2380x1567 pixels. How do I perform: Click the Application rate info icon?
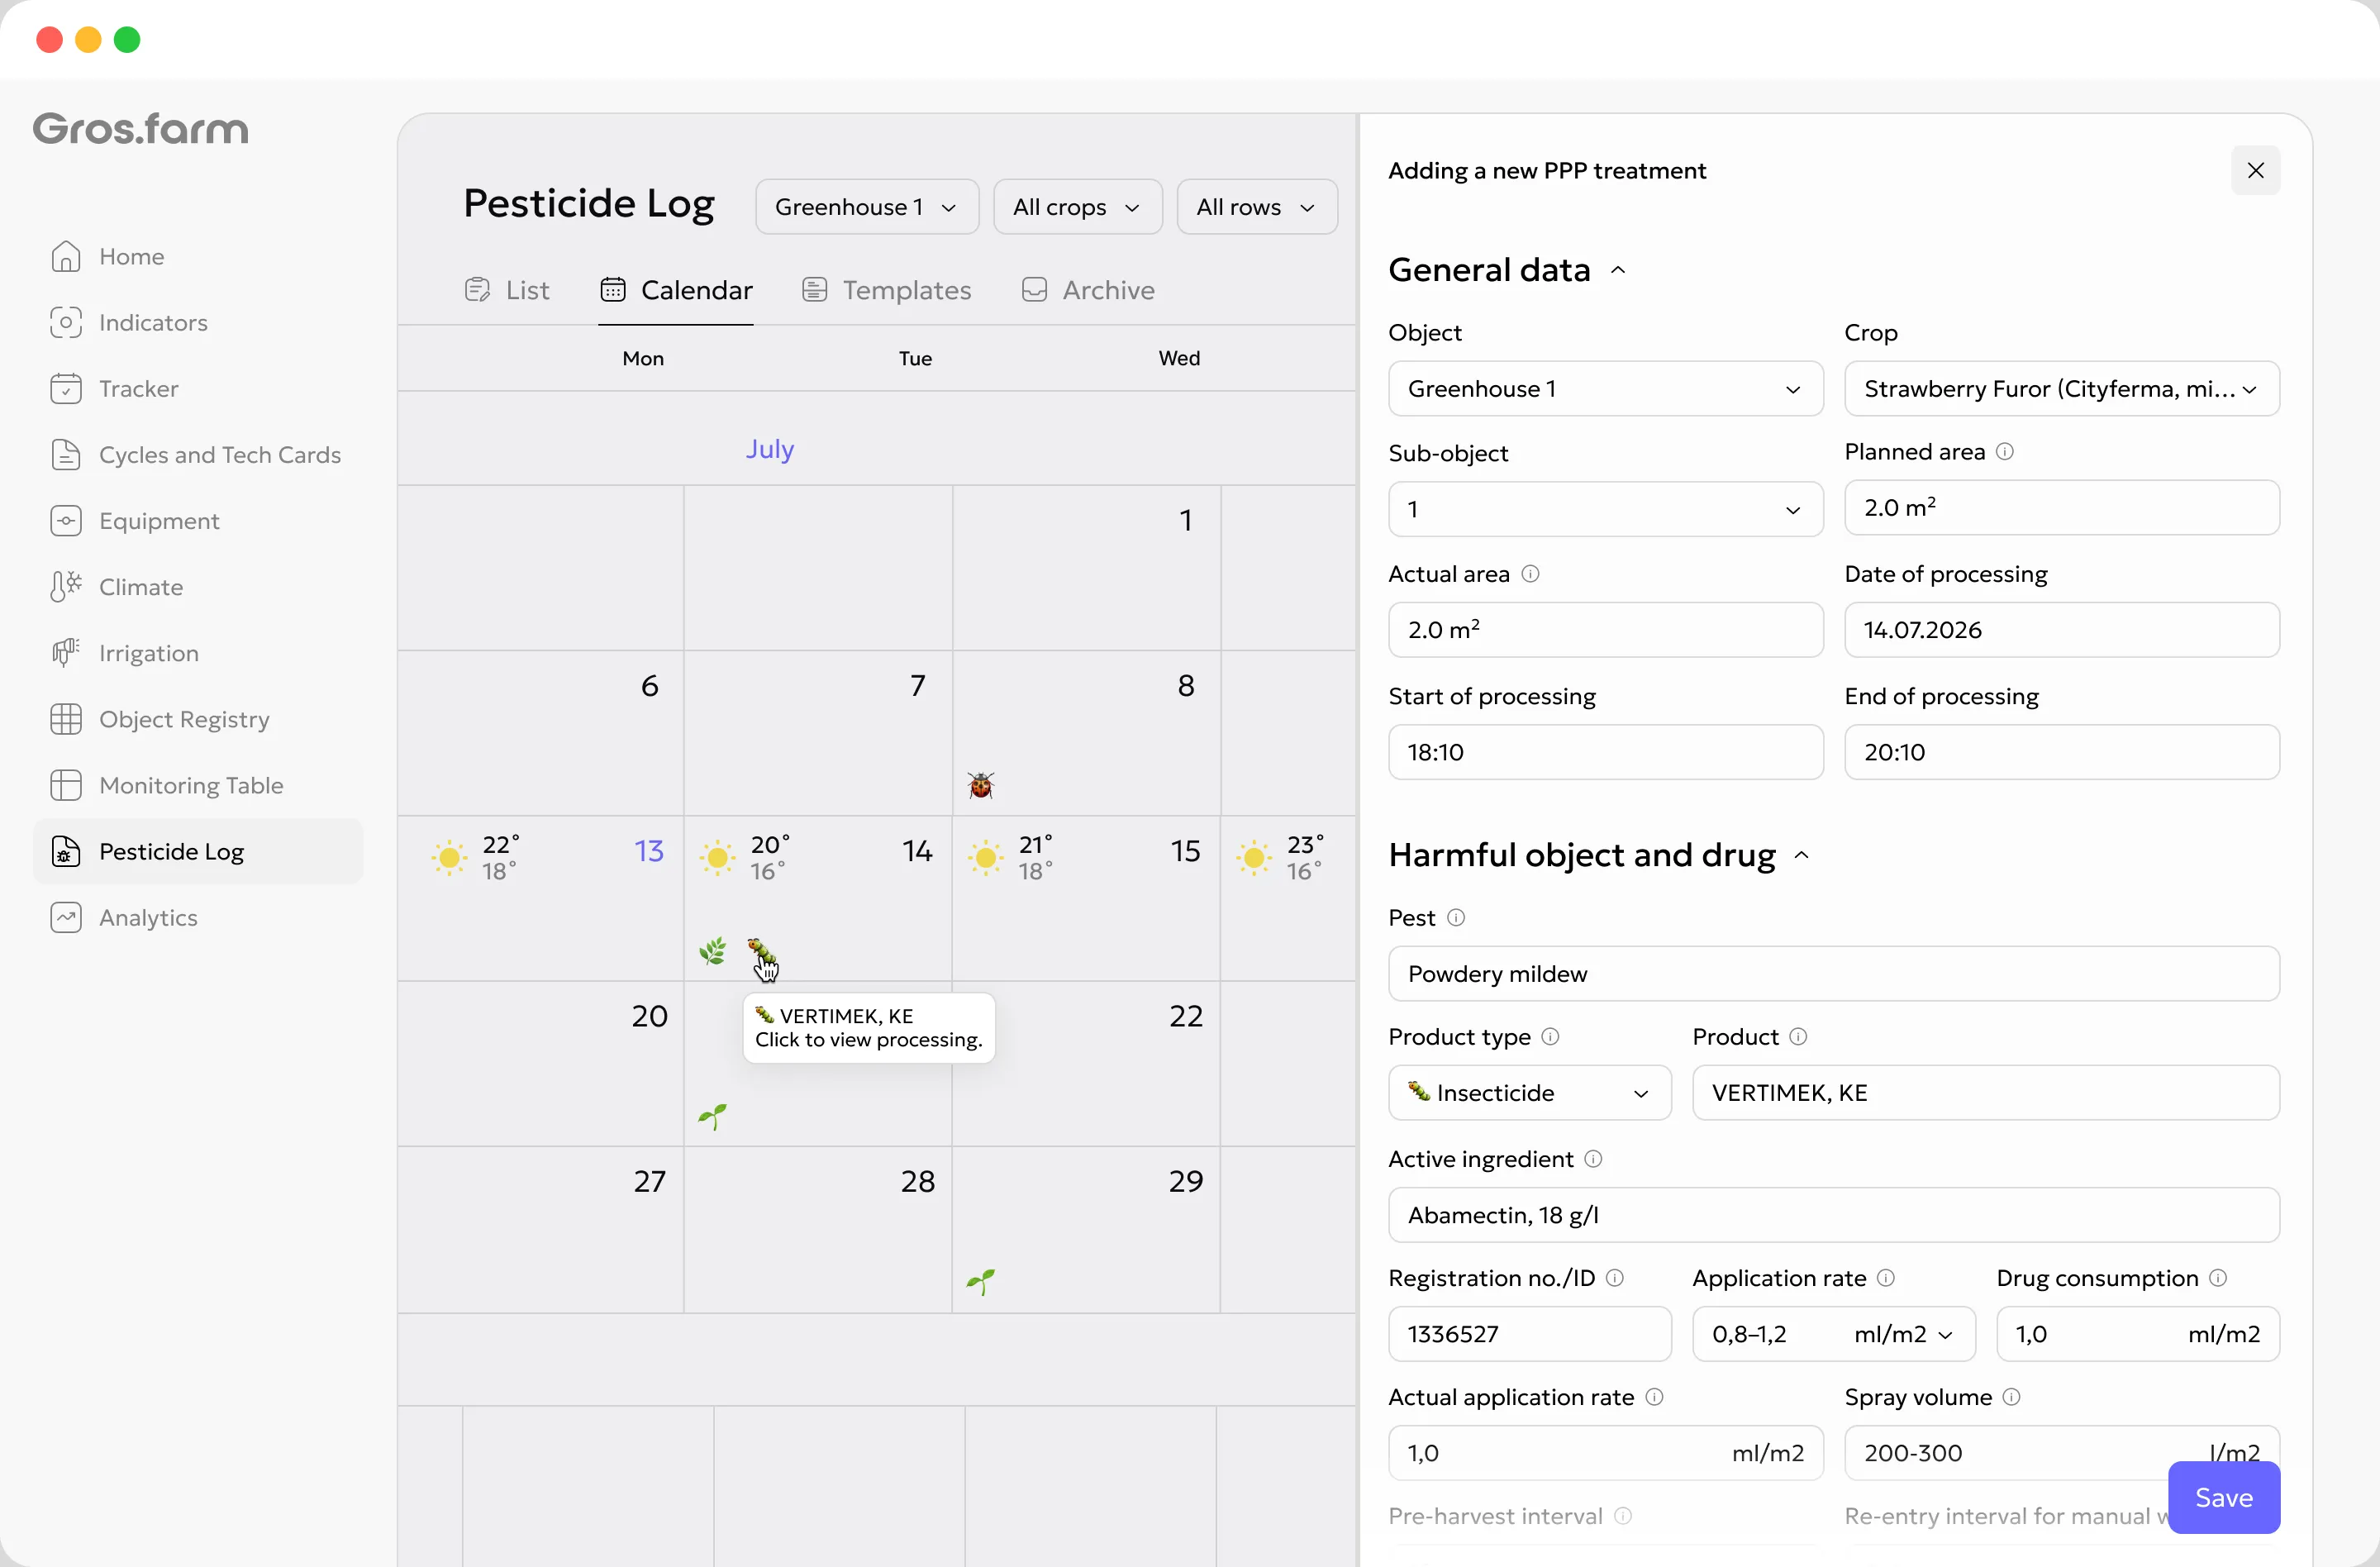click(x=1886, y=1278)
